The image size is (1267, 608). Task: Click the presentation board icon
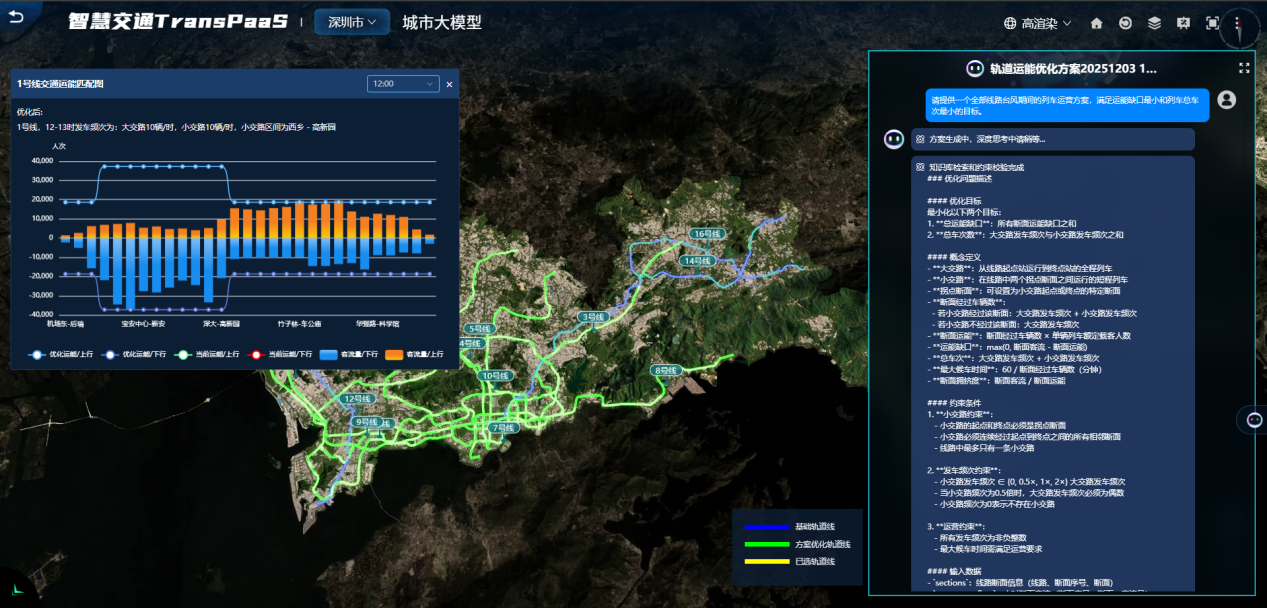click(1184, 23)
